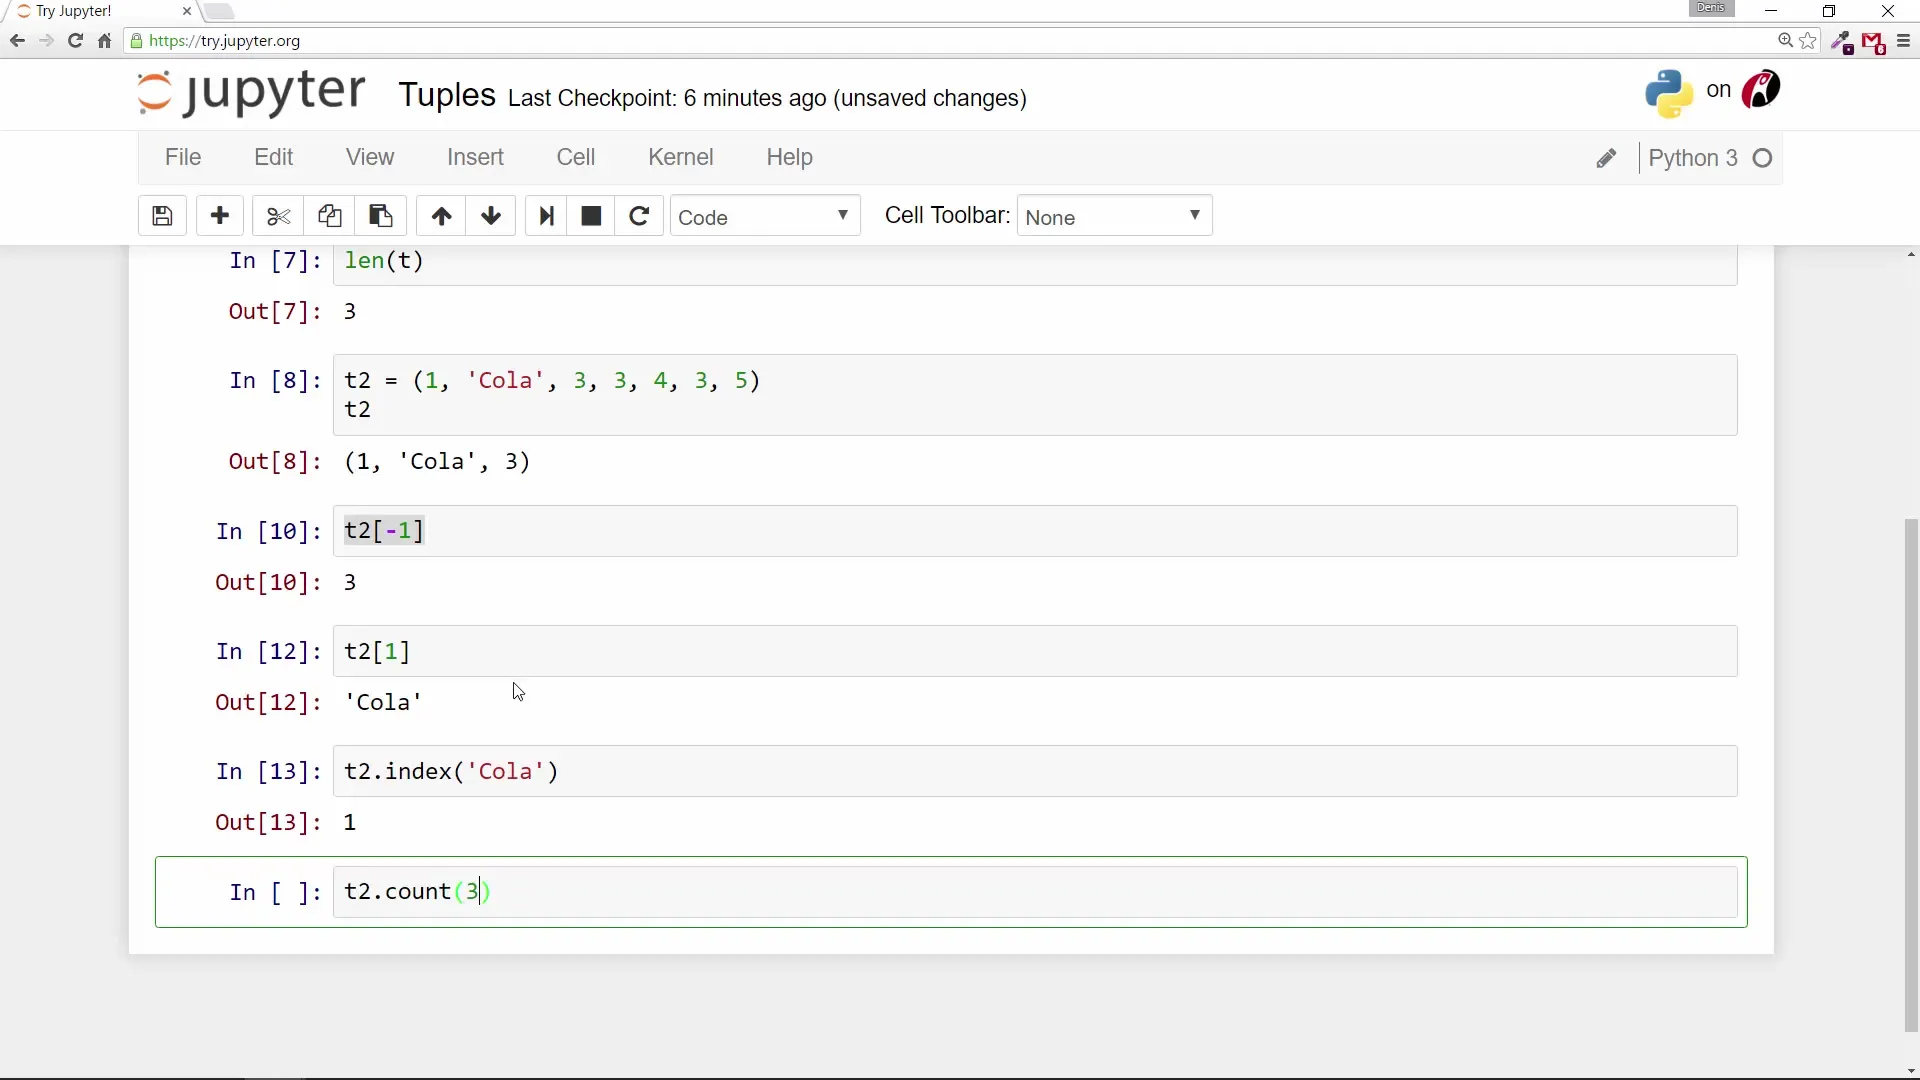Open the Cell Toolbar None dropdown
Screen dimensions: 1920x1080
(1115, 216)
